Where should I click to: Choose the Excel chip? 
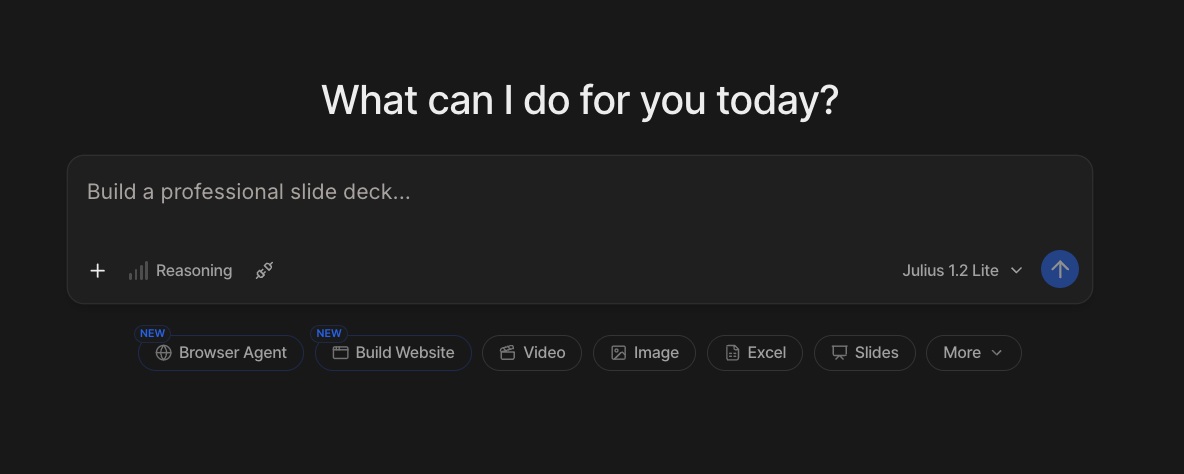pyautogui.click(x=754, y=352)
